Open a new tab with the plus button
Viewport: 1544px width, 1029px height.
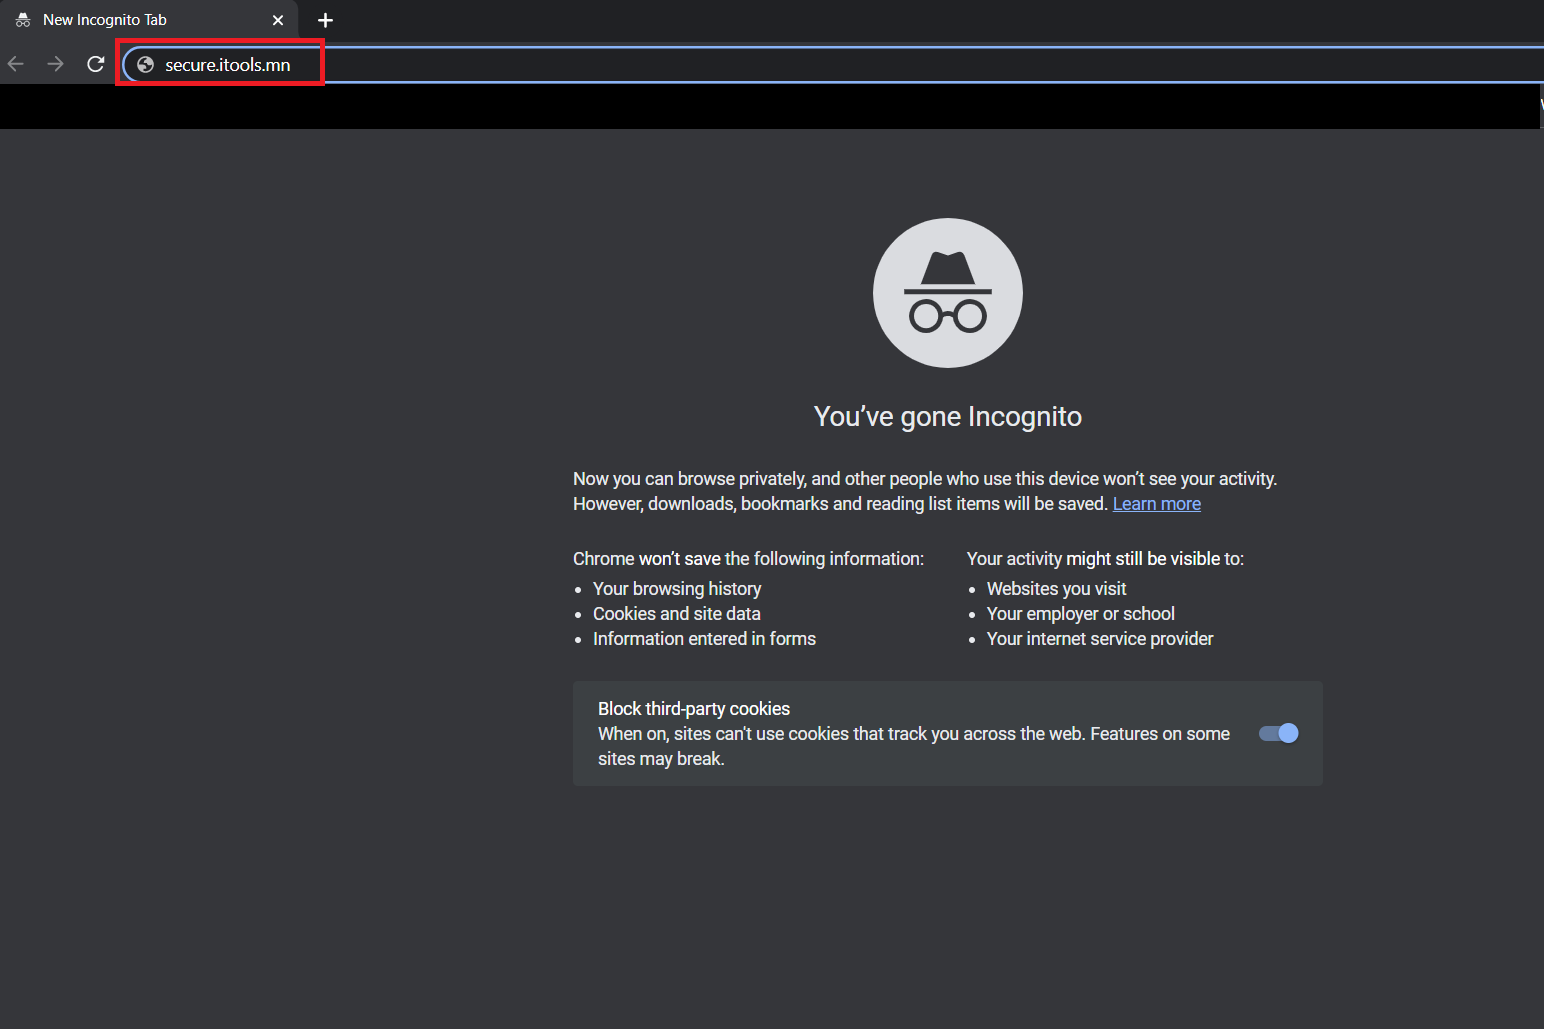tap(325, 20)
